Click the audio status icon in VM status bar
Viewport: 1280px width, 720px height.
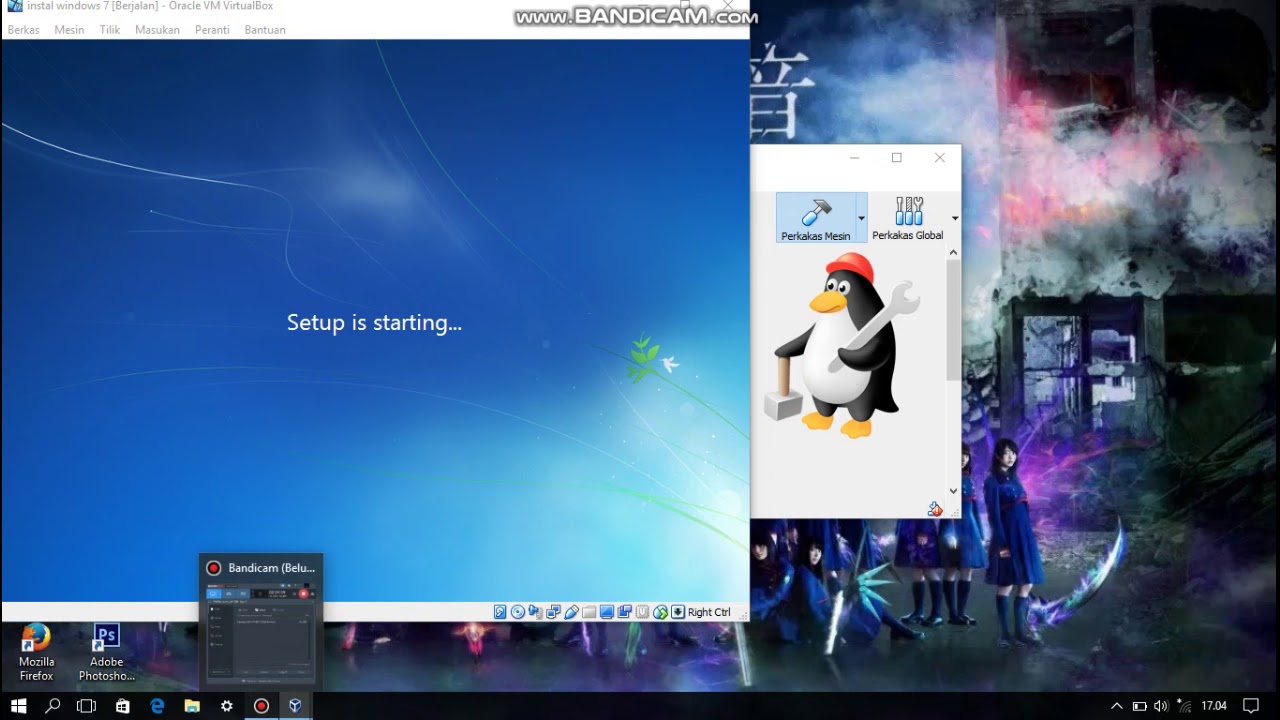(x=536, y=612)
